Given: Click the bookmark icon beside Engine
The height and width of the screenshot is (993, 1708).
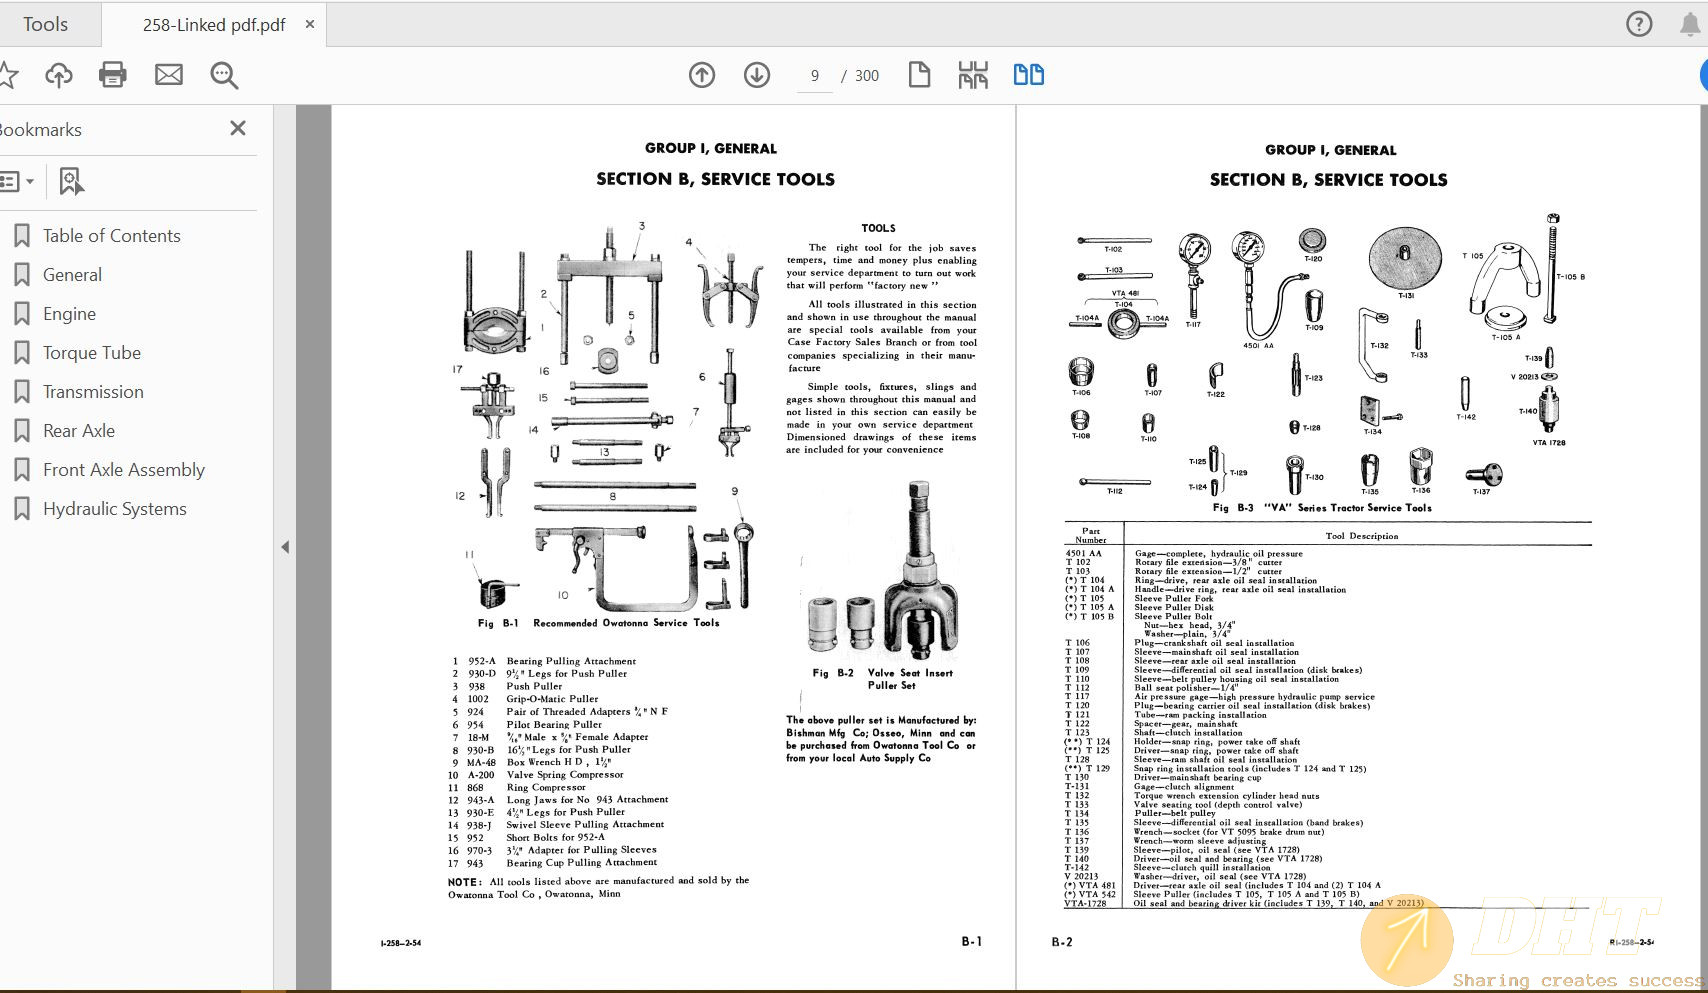Looking at the screenshot, I should [x=21, y=314].
